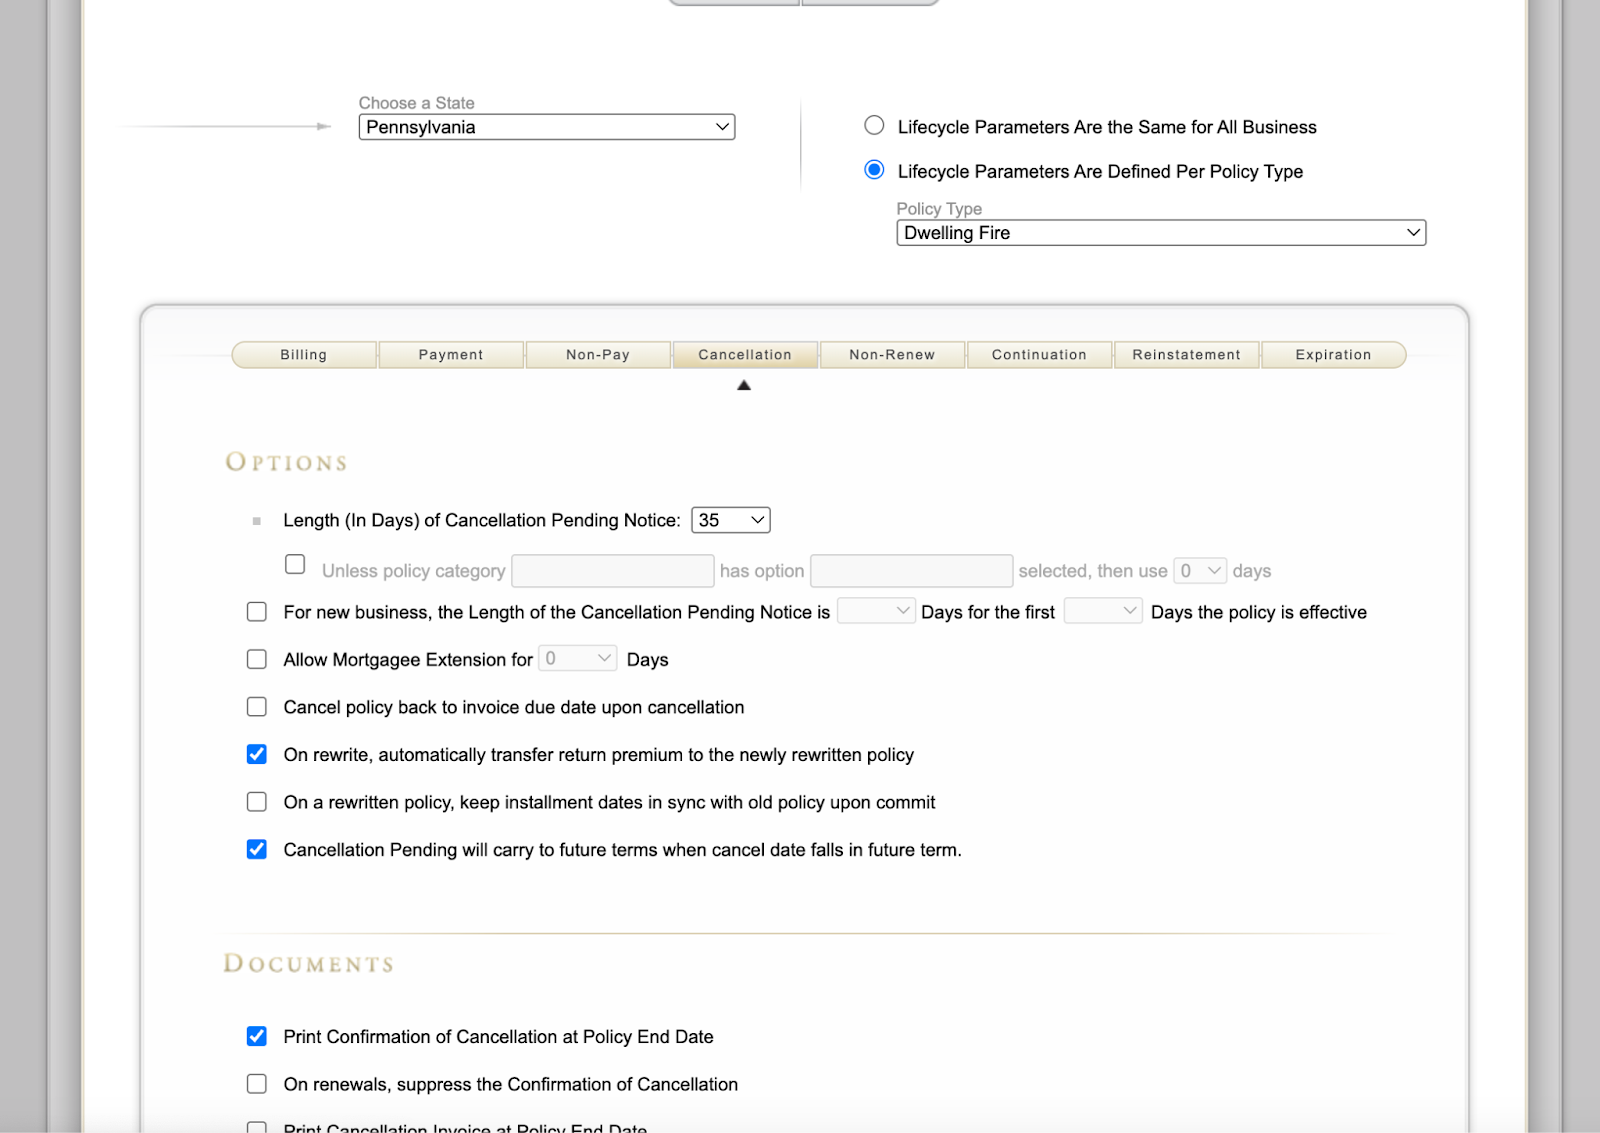Select Lifecycle Parameters Same for All Business

[x=874, y=126]
